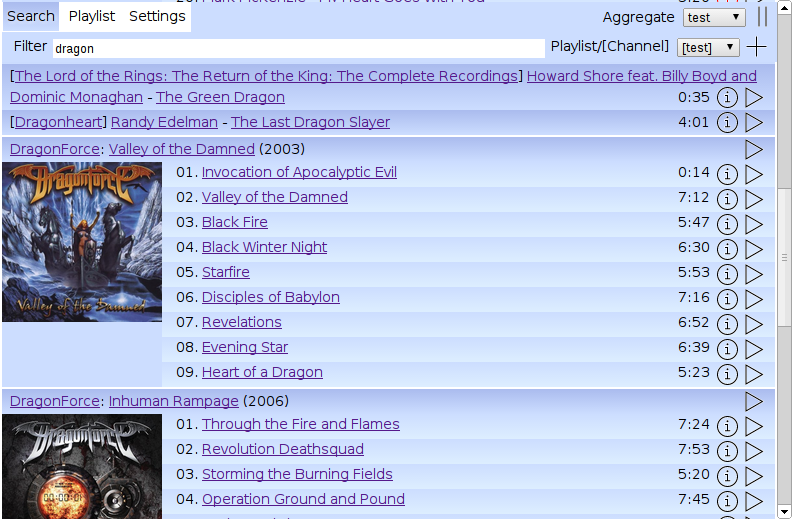Open Inhuman Rampage album link
The image size is (792, 519).
coord(174,401)
